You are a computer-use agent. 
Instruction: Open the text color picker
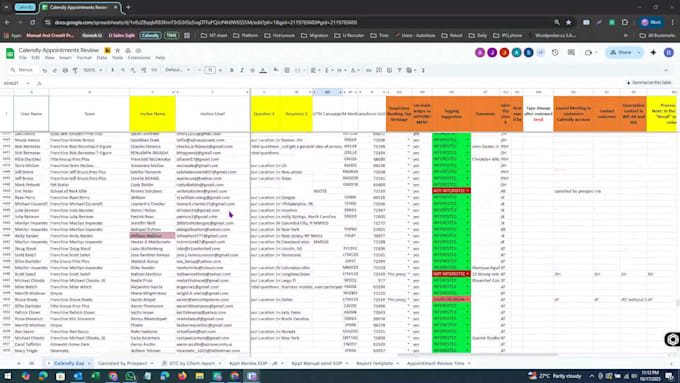tap(263, 70)
